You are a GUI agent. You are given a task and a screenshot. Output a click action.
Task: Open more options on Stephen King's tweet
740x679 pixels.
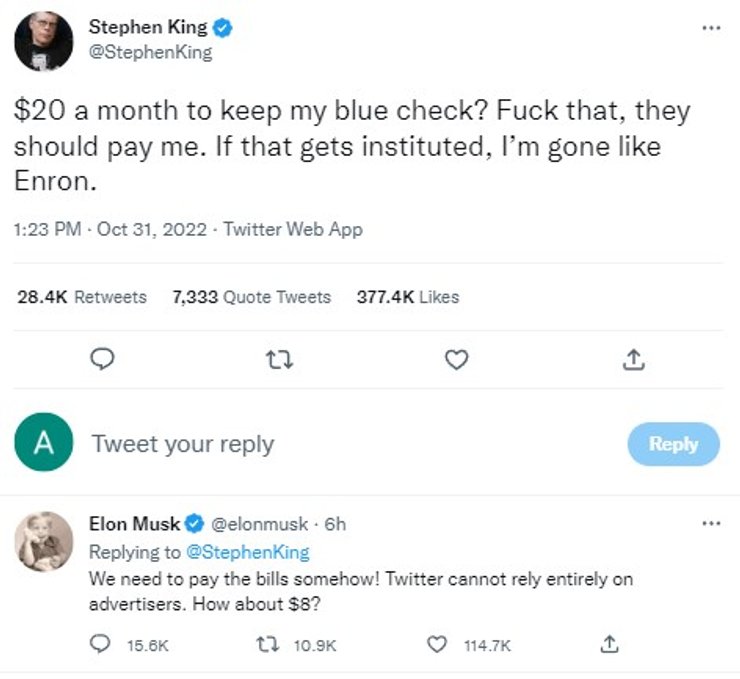(711, 27)
